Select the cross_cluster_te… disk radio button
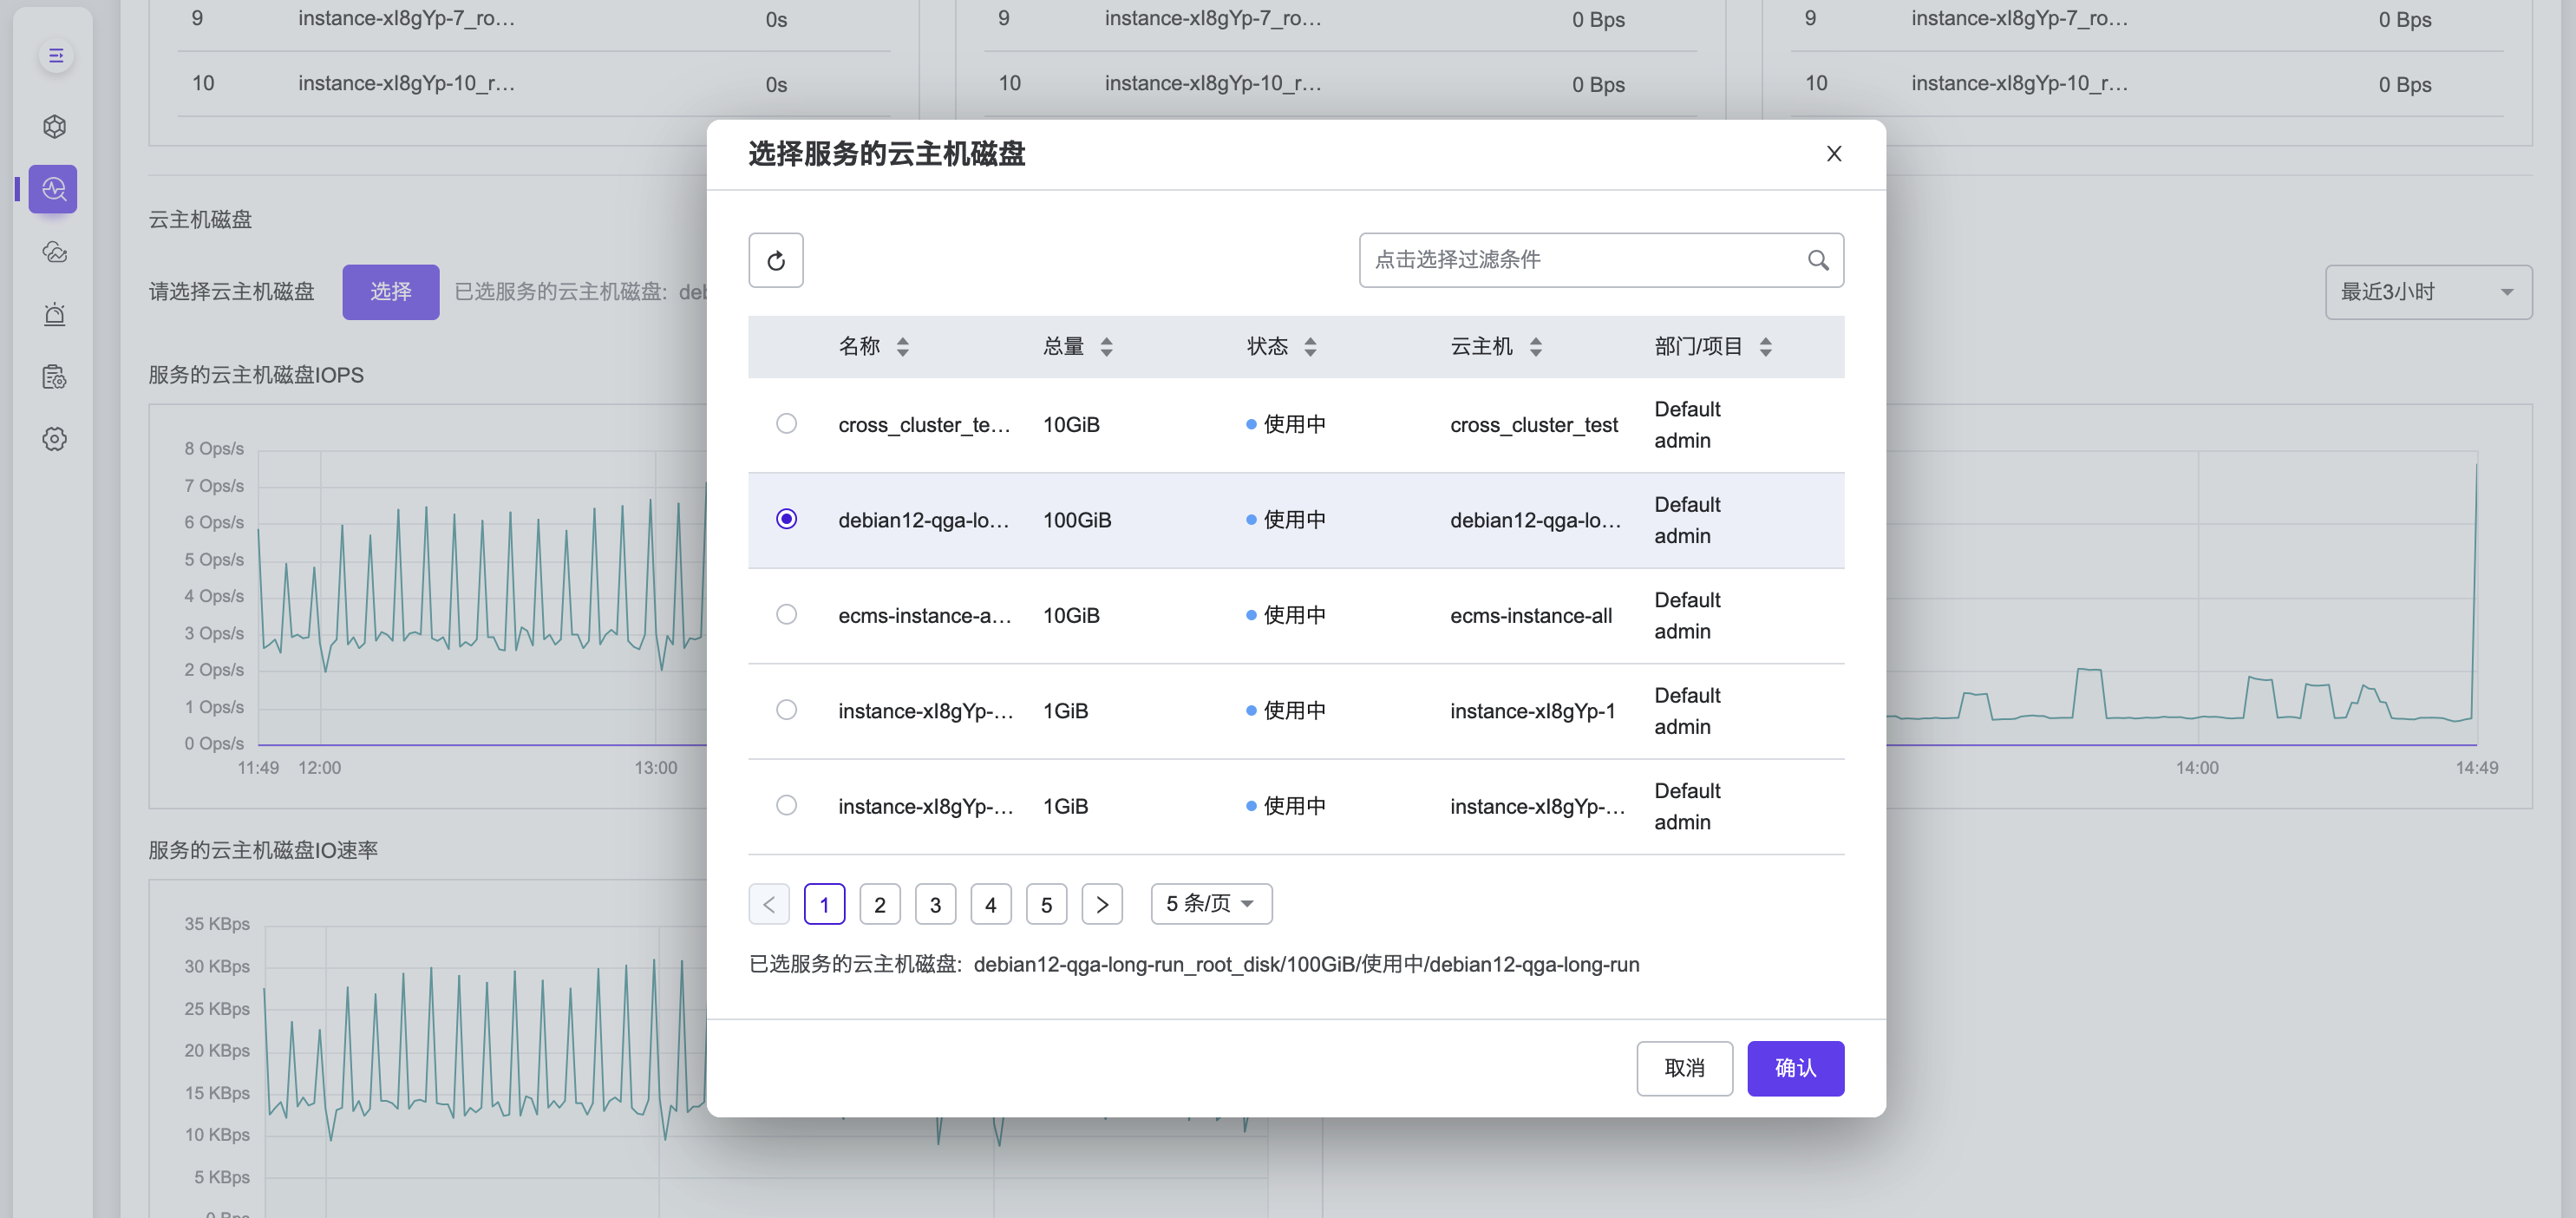 pyautogui.click(x=786, y=424)
